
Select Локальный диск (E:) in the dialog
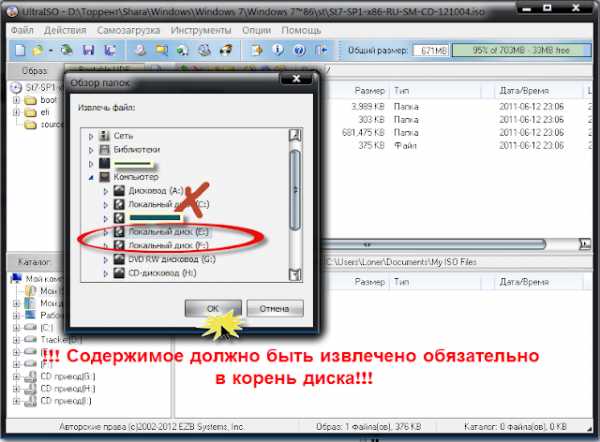point(168,232)
